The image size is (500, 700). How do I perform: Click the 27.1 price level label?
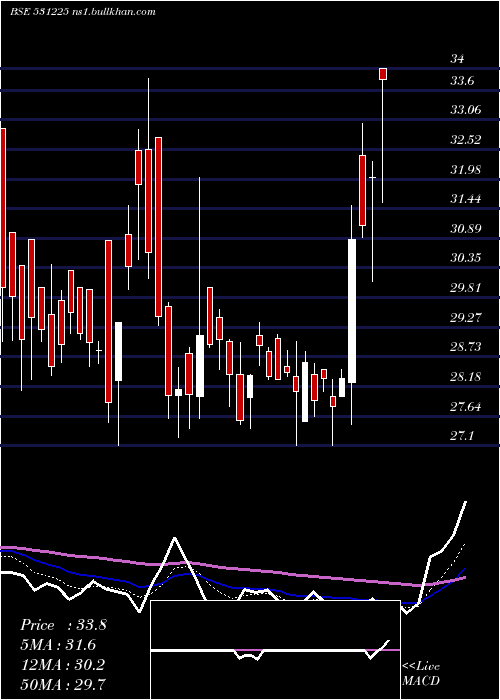[462, 436]
